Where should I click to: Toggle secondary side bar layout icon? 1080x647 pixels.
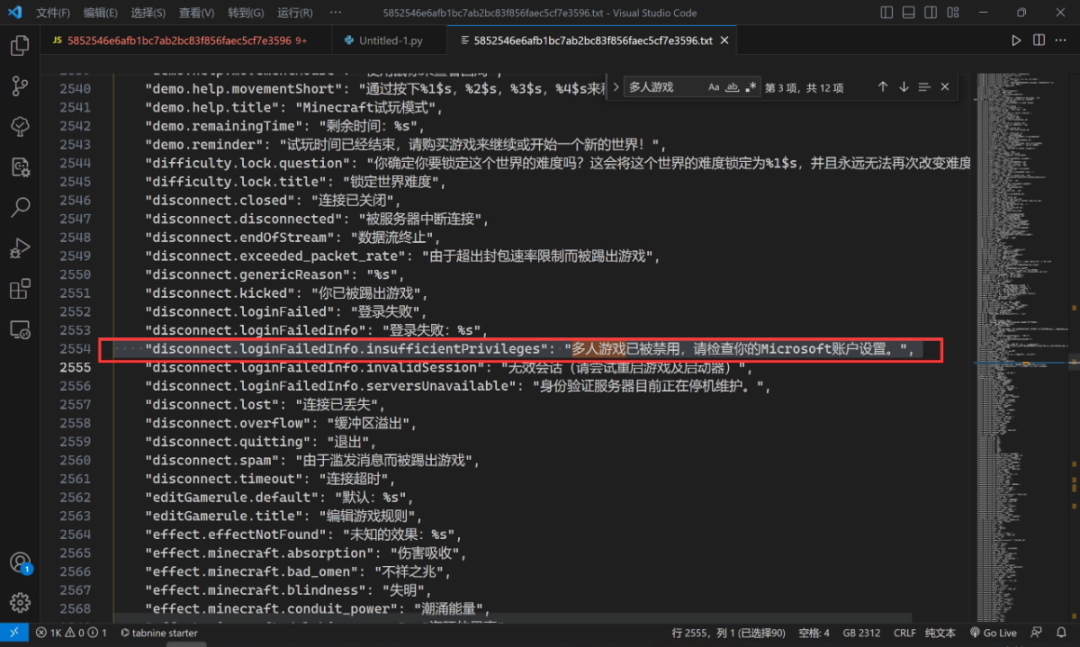tap(931, 12)
